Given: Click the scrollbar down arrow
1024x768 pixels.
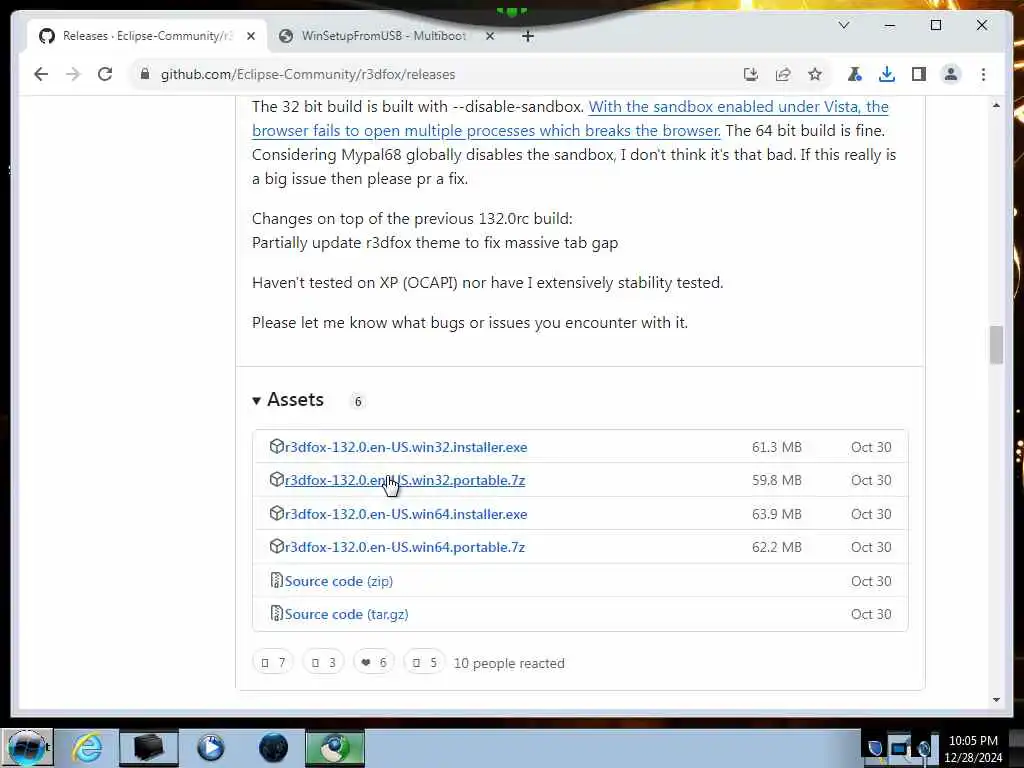Looking at the screenshot, I should point(996,700).
